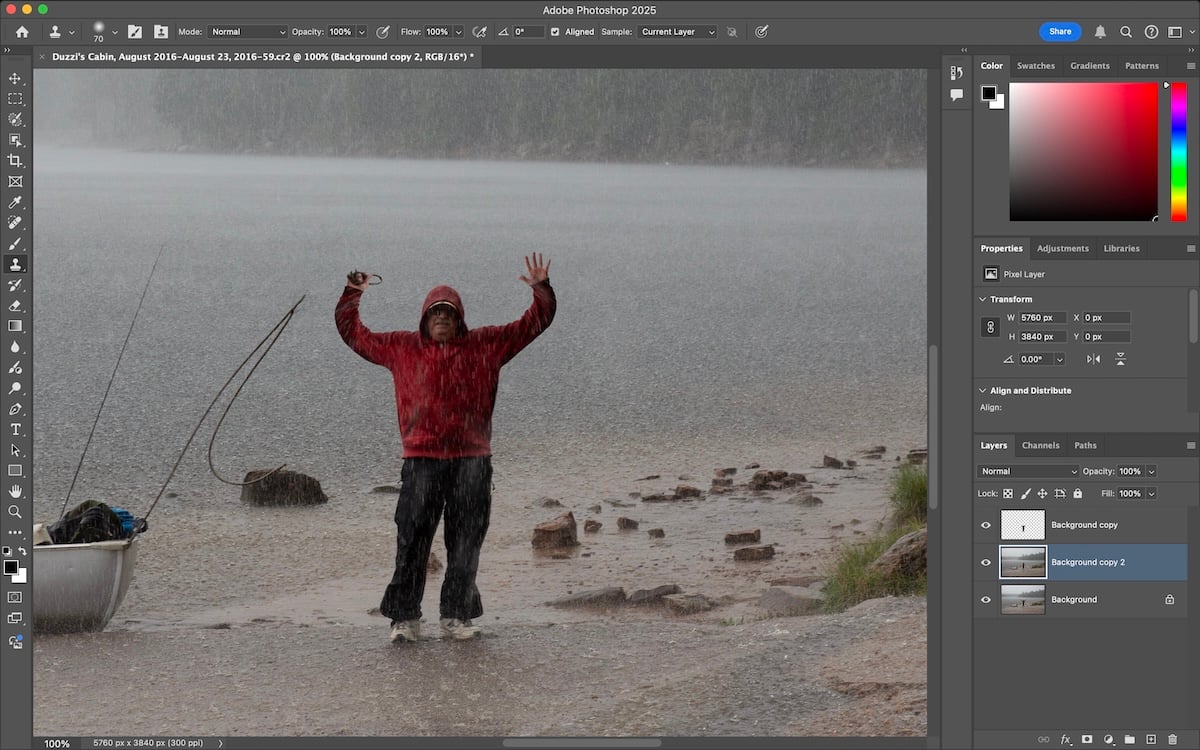Open the Swatches panel tab

1036,65
